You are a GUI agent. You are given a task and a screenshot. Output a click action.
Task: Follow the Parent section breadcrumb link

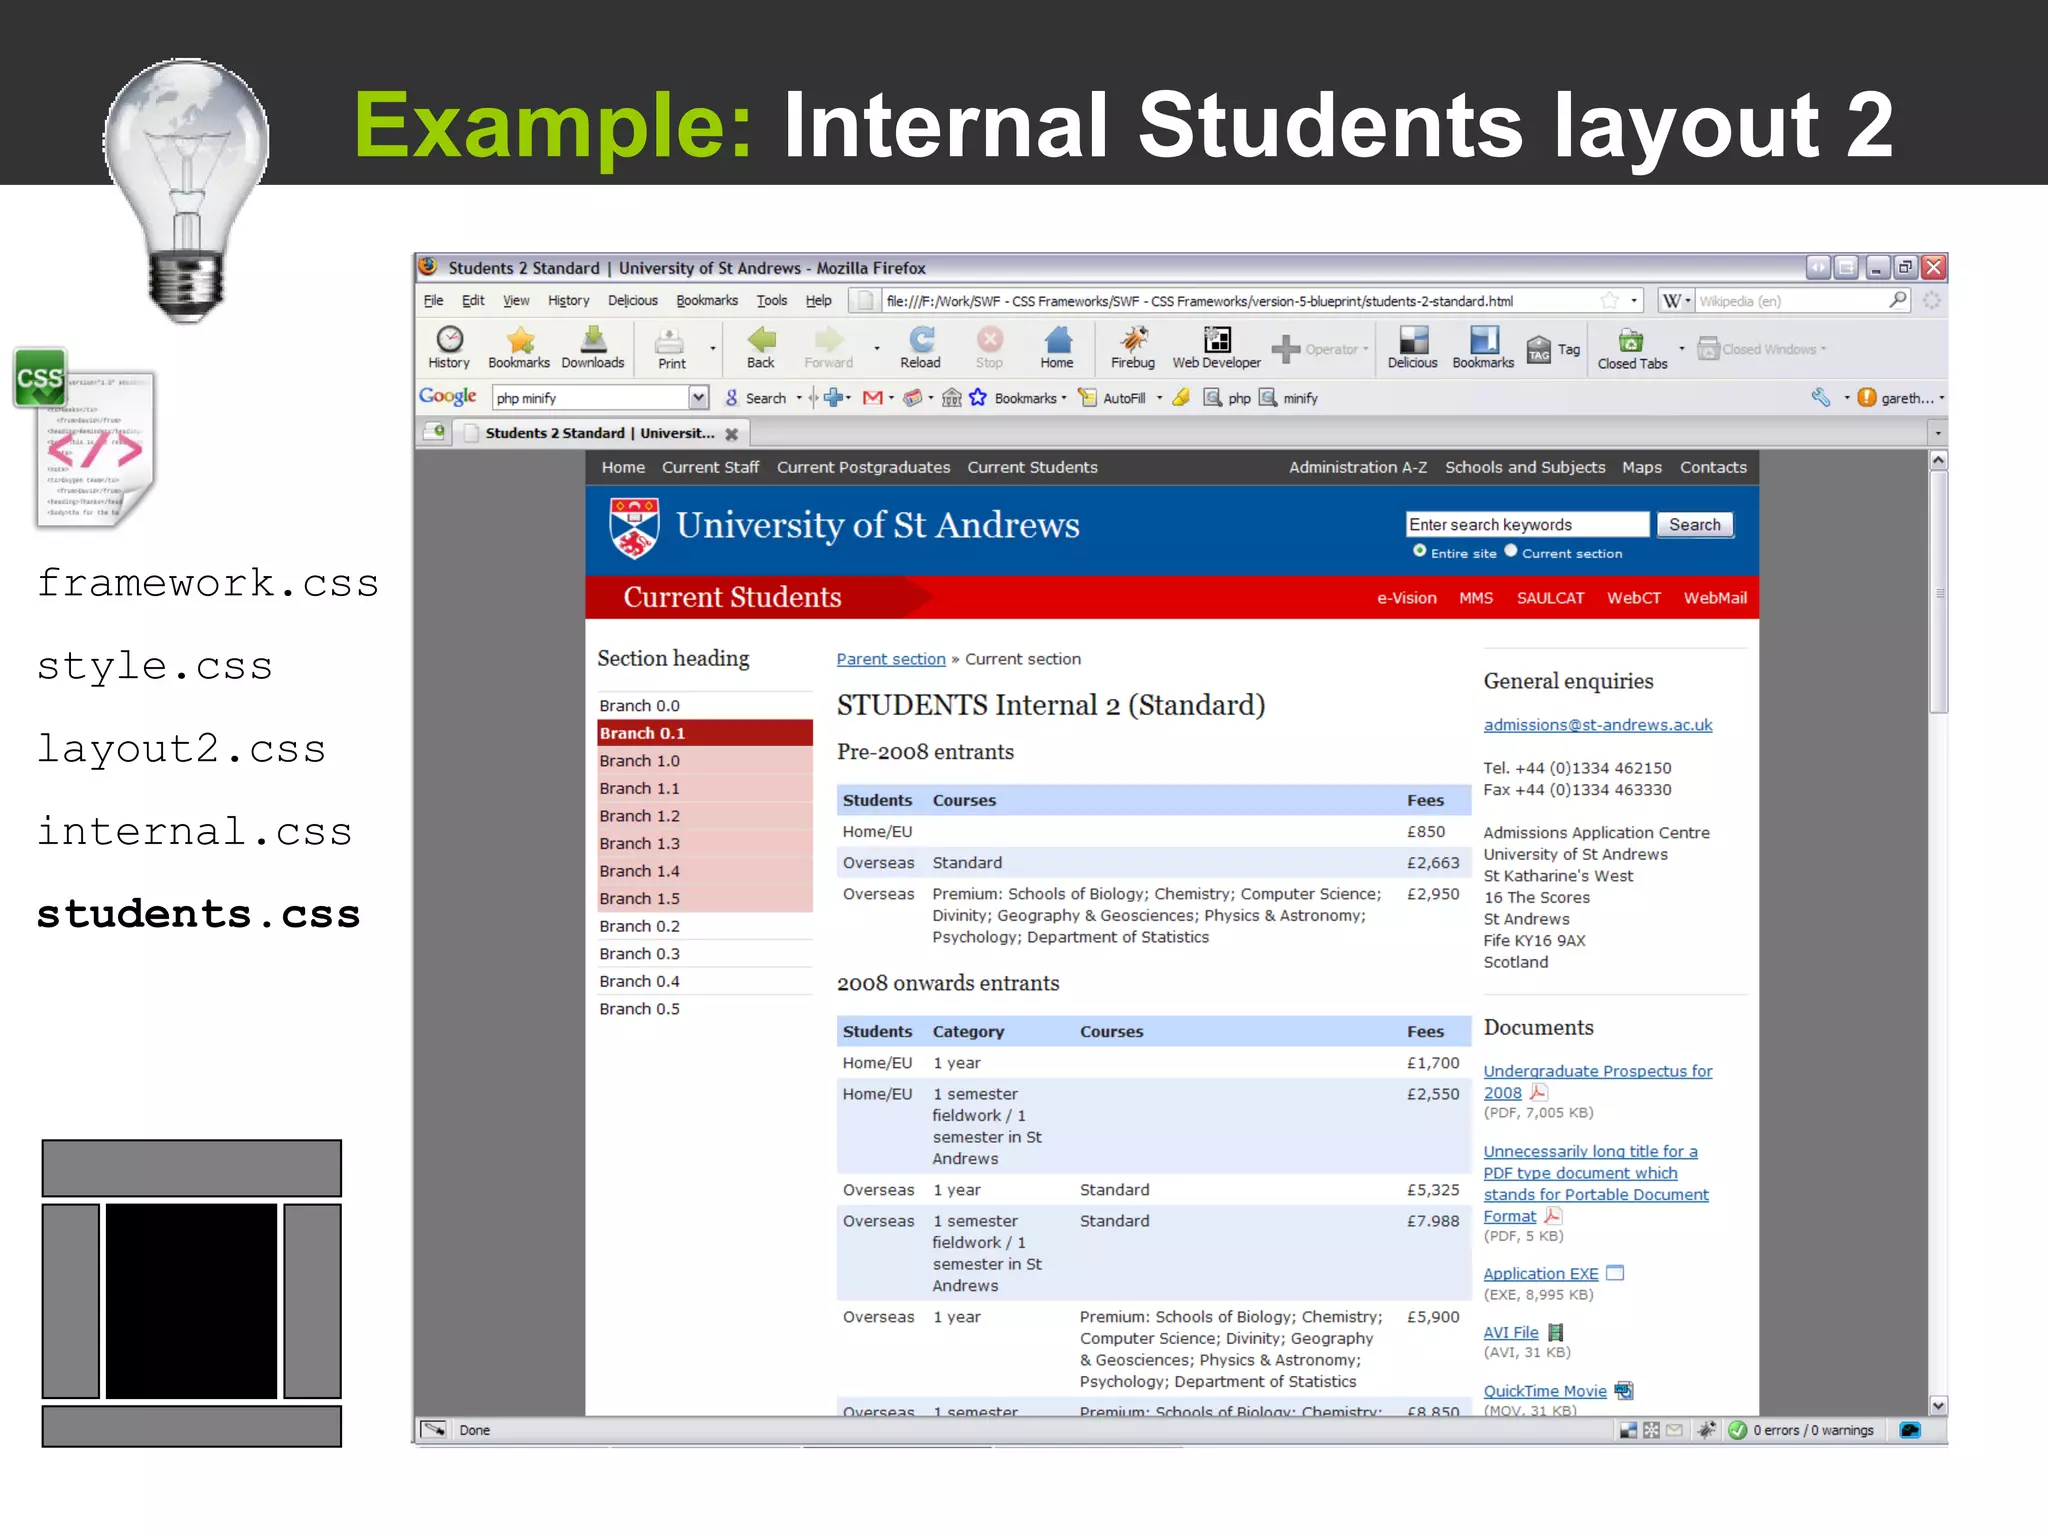[x=890, y=659]
